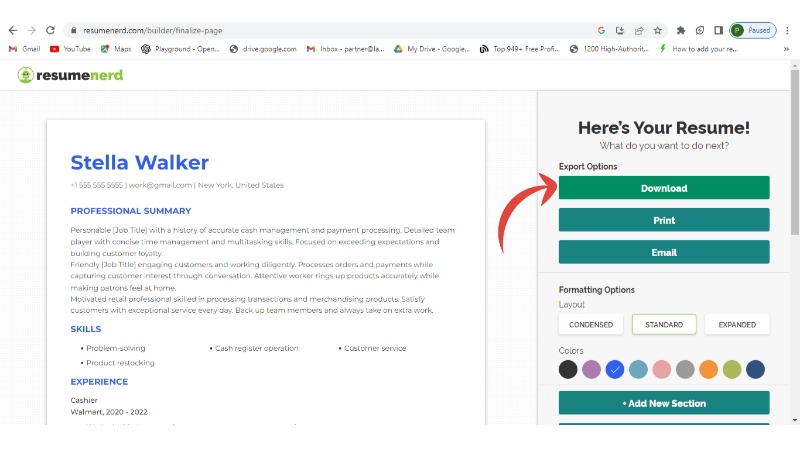
Task: Bookmark this page with the star icon
Action: (657, 30)
